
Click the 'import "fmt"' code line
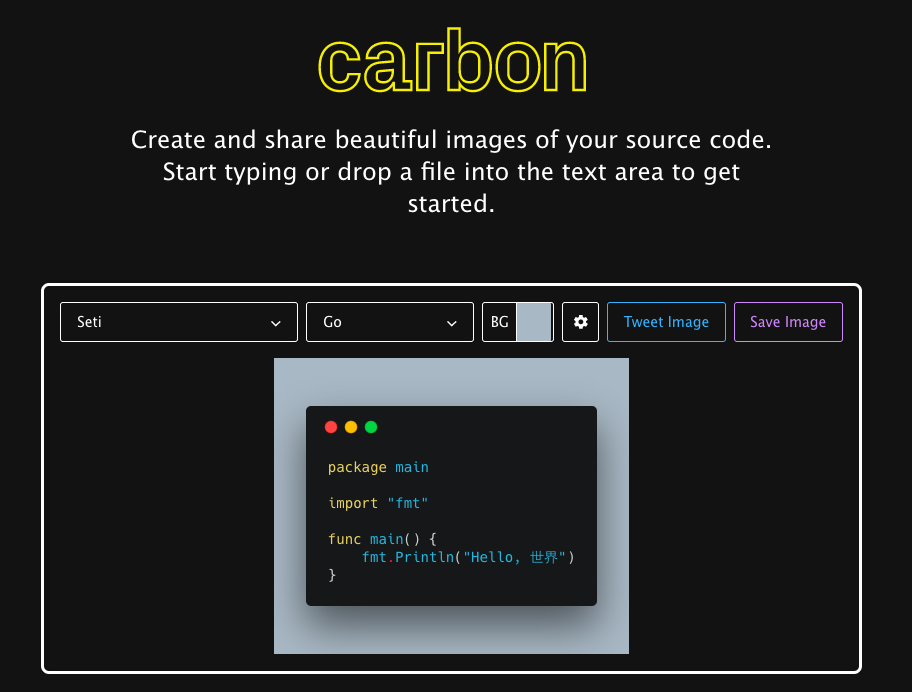(x=378, y=503)
